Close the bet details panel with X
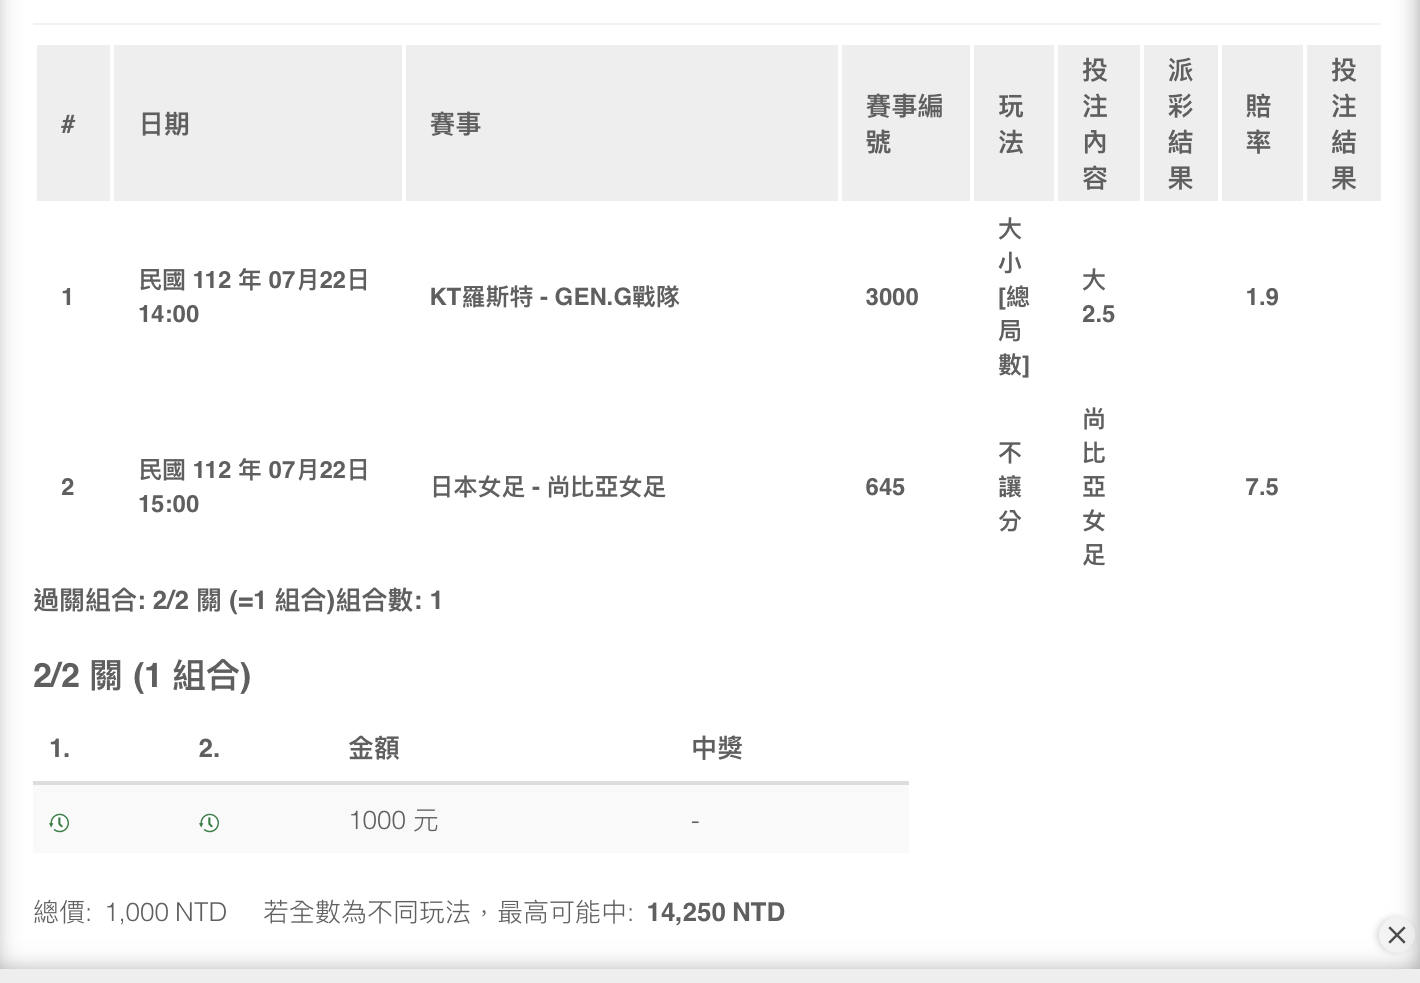The width and height of the screenshot is (1420, 983). 1396,935
